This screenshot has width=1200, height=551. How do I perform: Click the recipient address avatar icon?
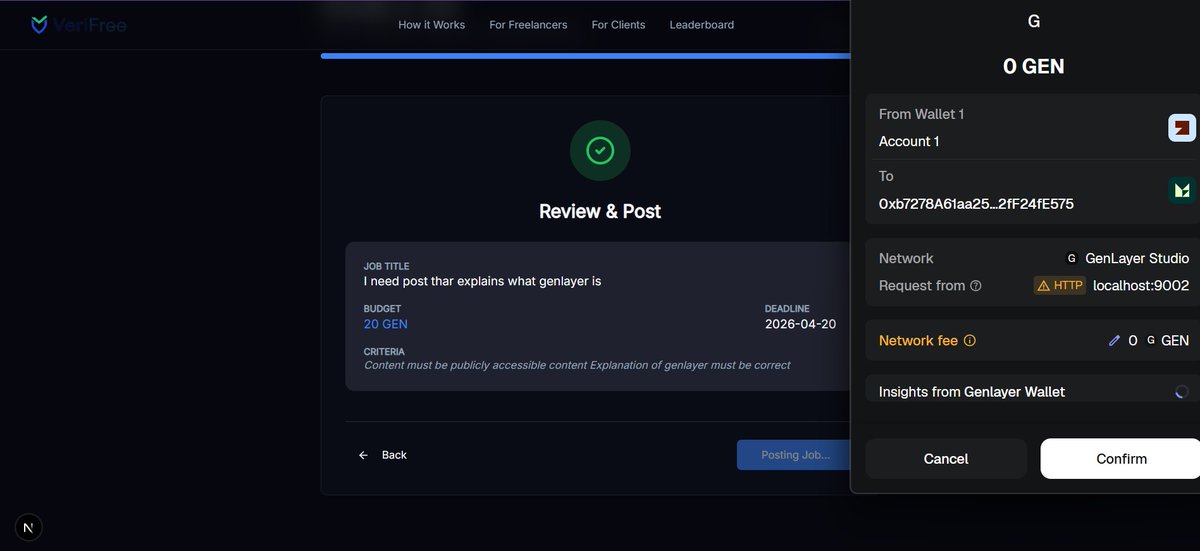tap(1182, 190)
